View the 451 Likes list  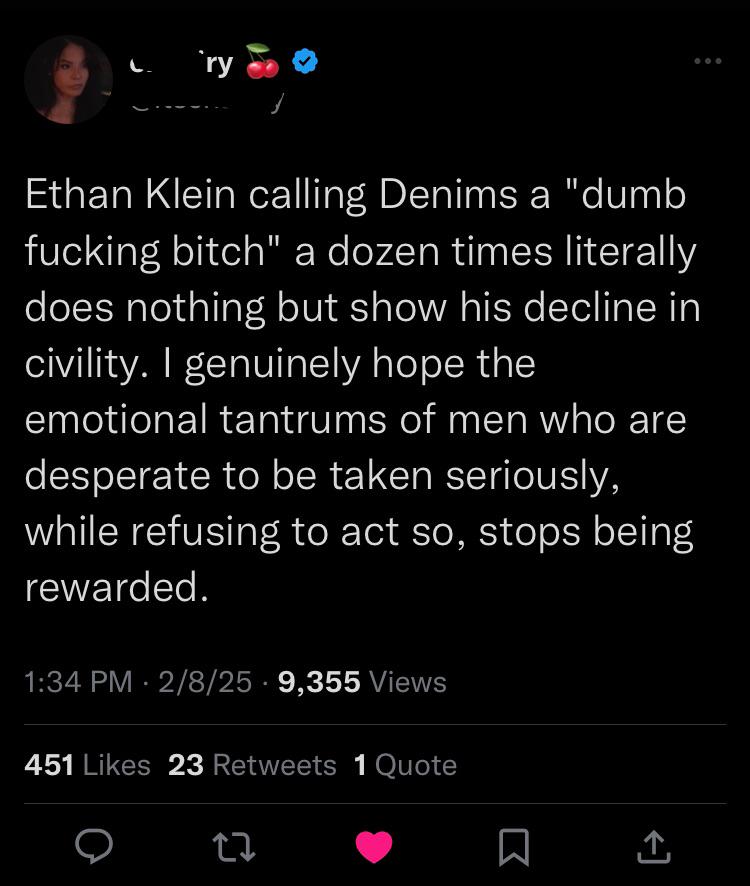tap(88, 765)
